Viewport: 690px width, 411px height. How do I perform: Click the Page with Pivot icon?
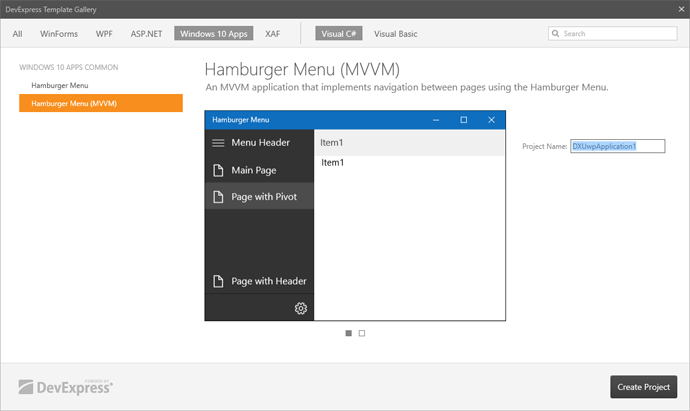click(218, 197)
